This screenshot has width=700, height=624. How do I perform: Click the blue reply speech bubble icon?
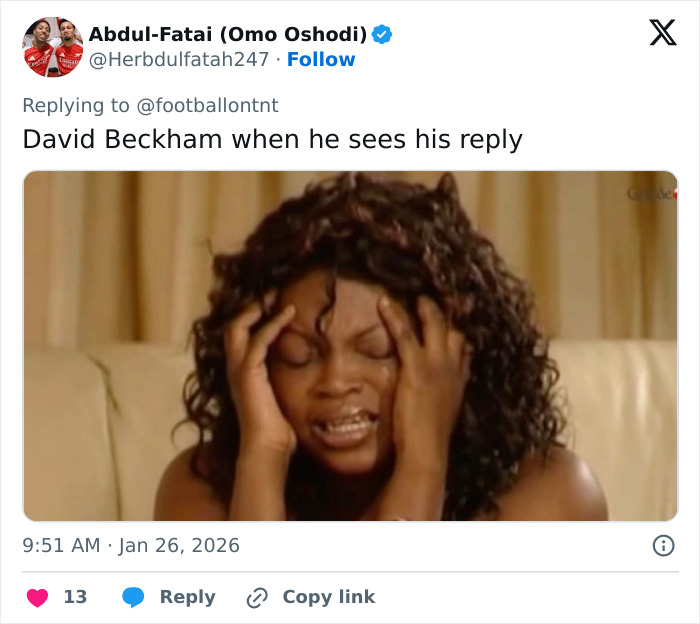(134, 597)
